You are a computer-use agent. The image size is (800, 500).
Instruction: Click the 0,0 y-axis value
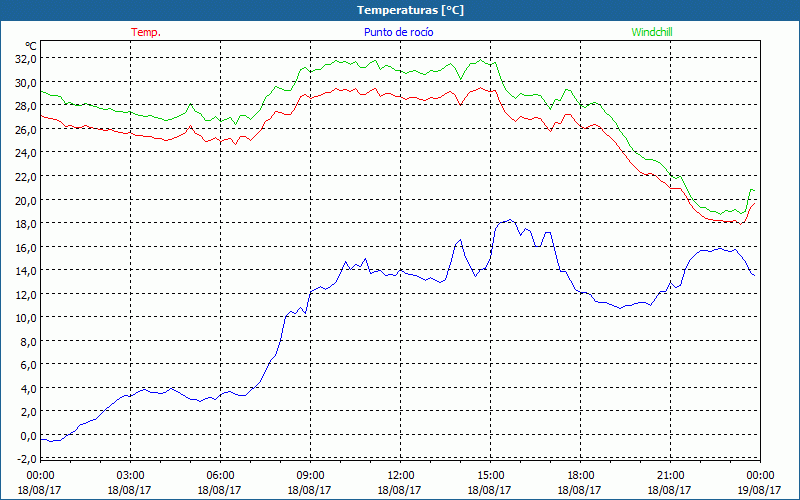tap(29, 436)
